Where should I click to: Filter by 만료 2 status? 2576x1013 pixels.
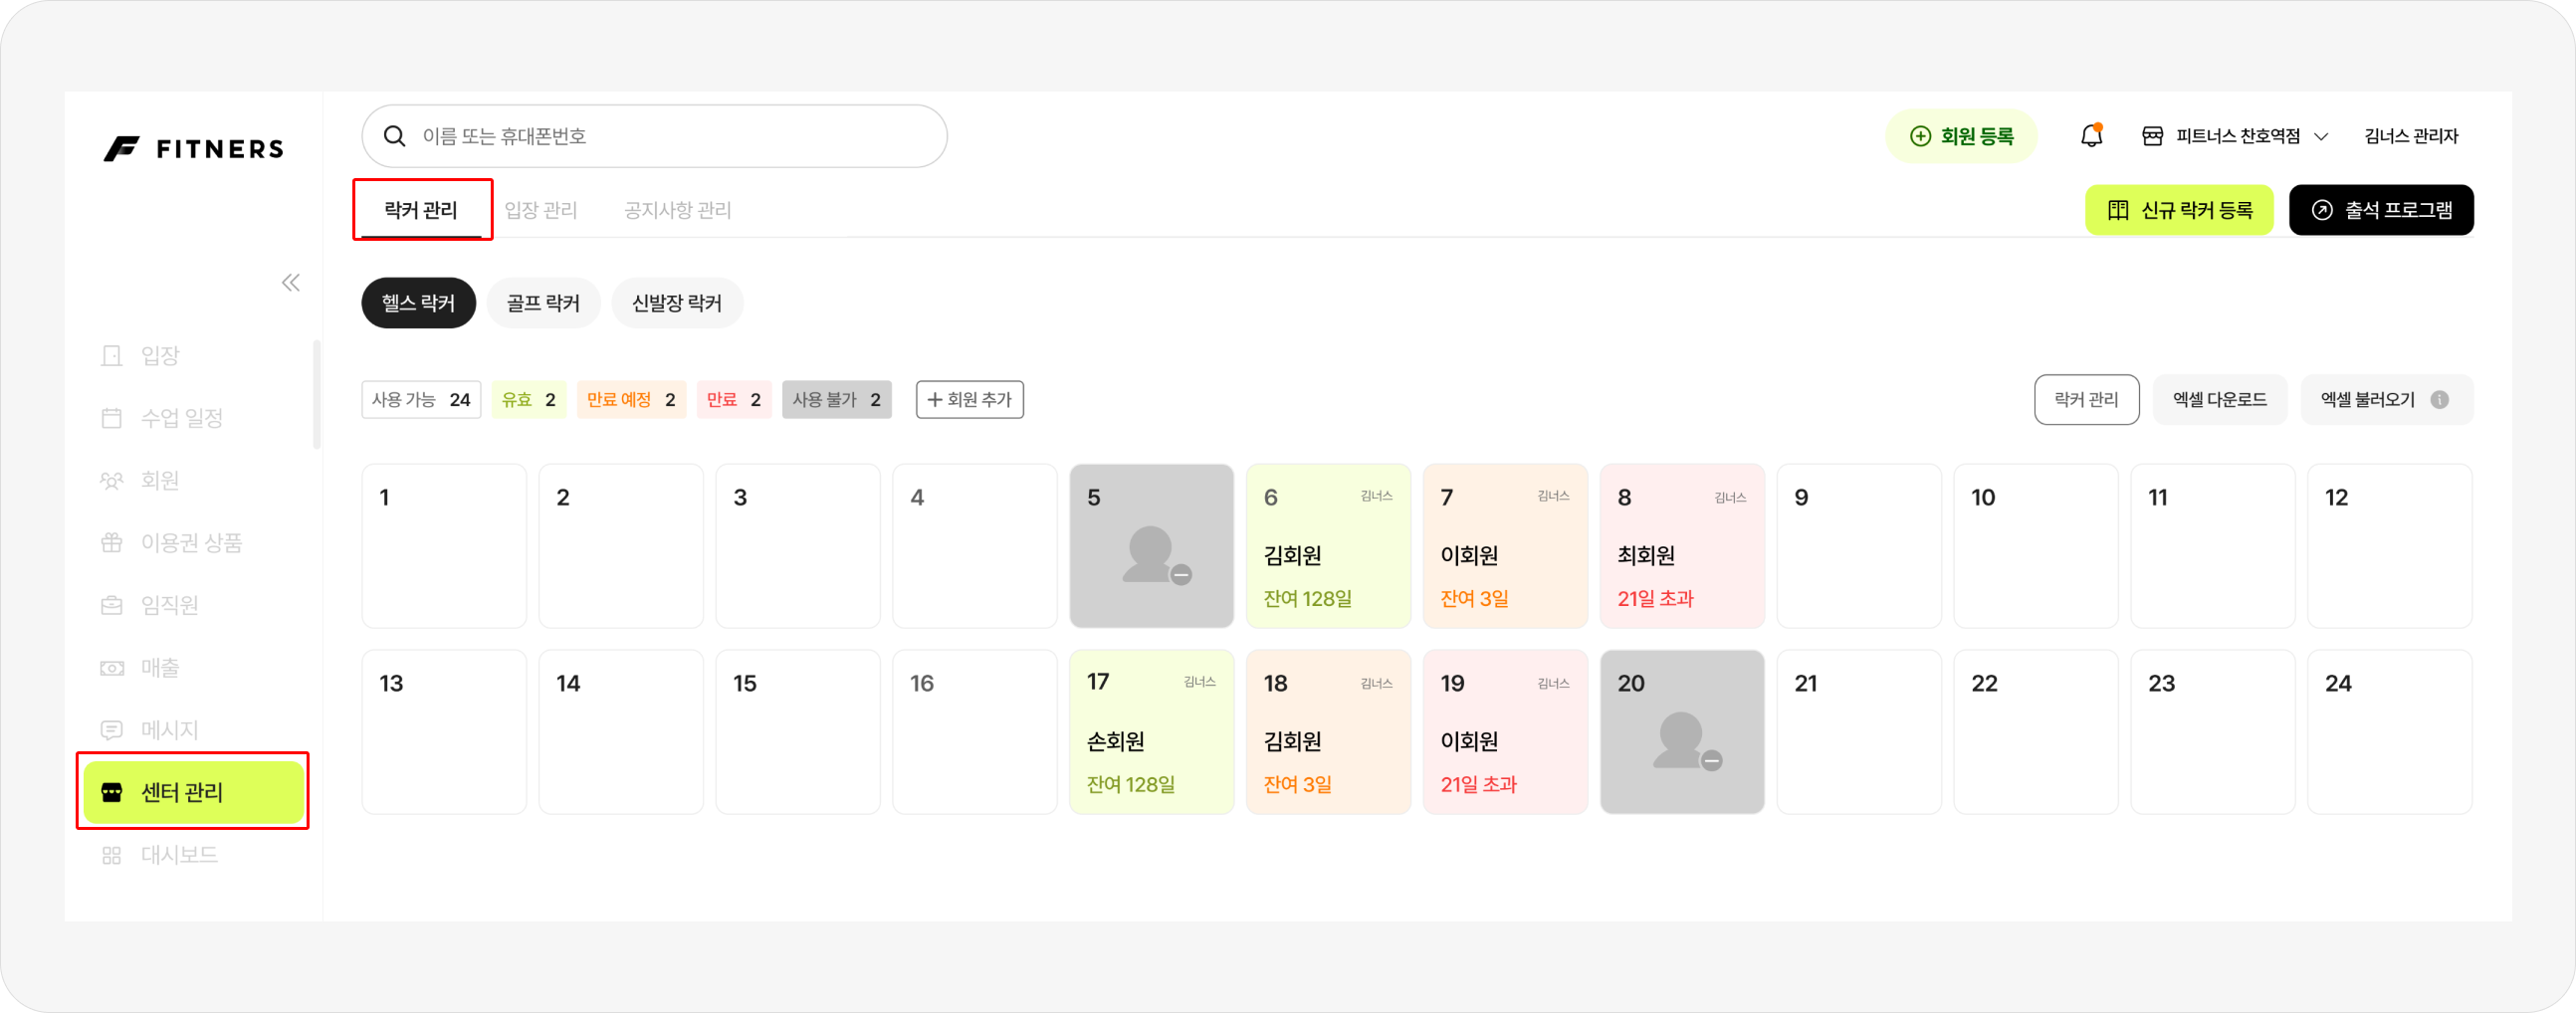(734, 400)
